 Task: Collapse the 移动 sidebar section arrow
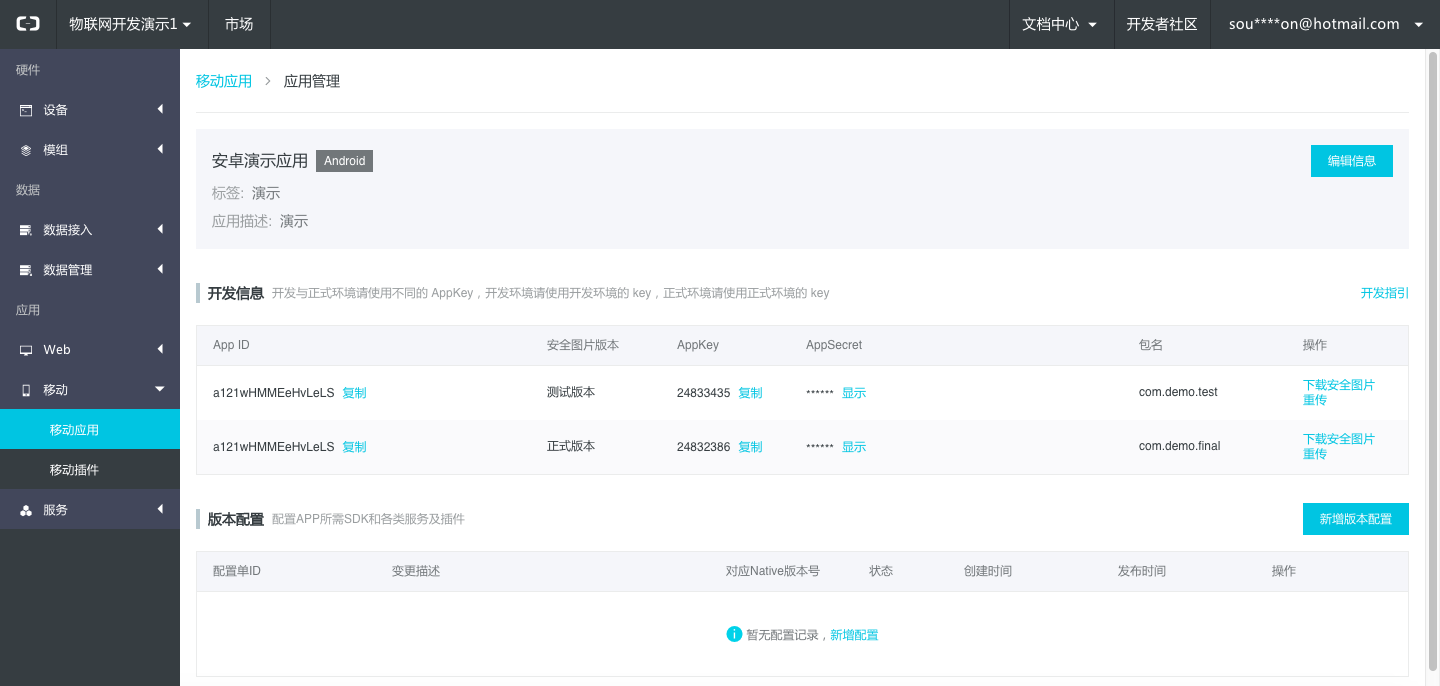click(160, 389)
